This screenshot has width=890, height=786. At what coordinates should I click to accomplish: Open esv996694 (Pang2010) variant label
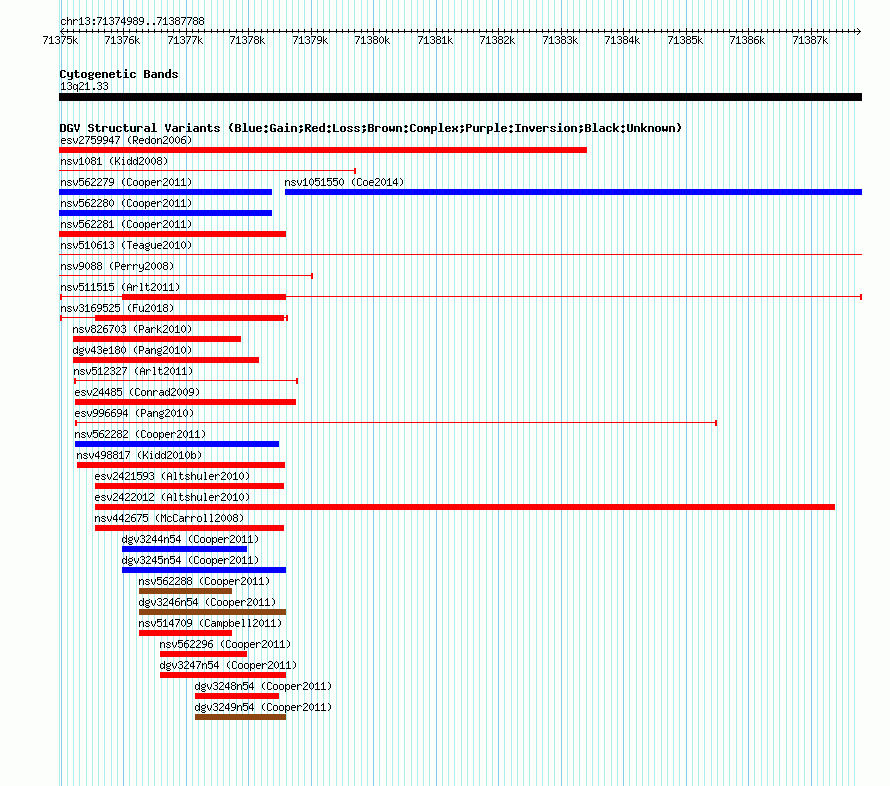click(x=134, y=413)
